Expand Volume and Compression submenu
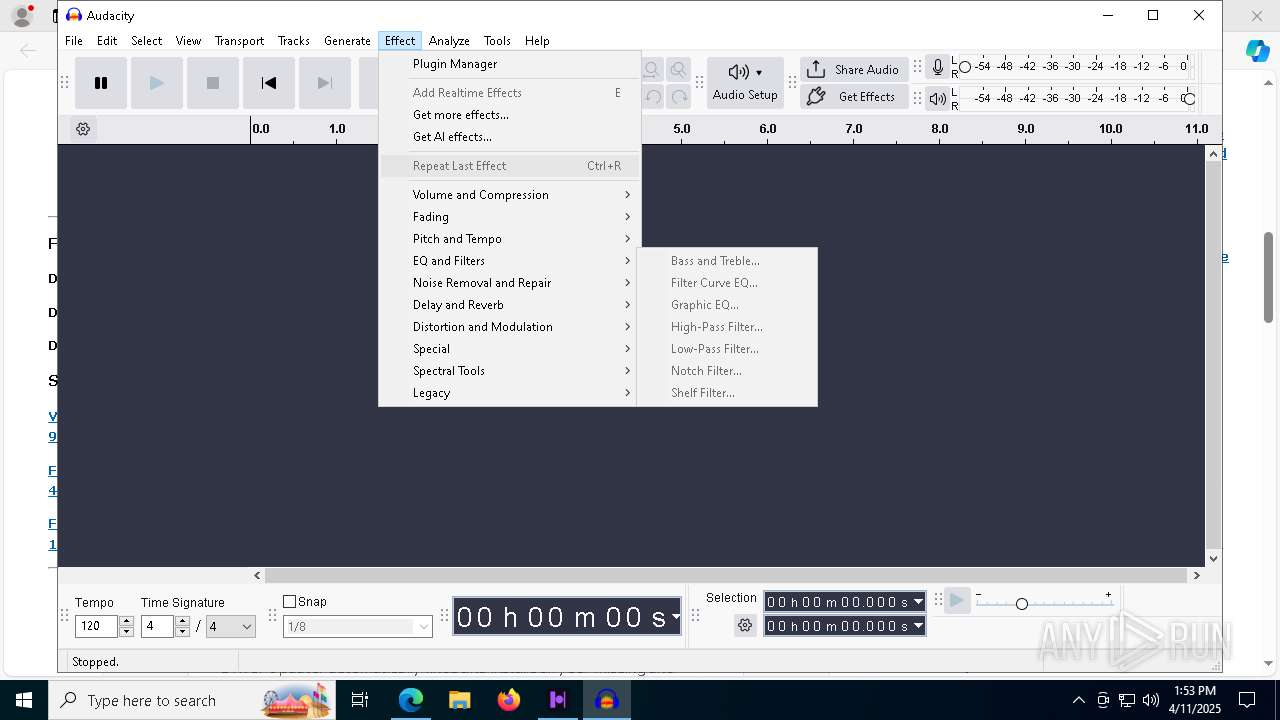Viewport: 1280px width, 720px height. pyautogui.click(x=510, y=195)
